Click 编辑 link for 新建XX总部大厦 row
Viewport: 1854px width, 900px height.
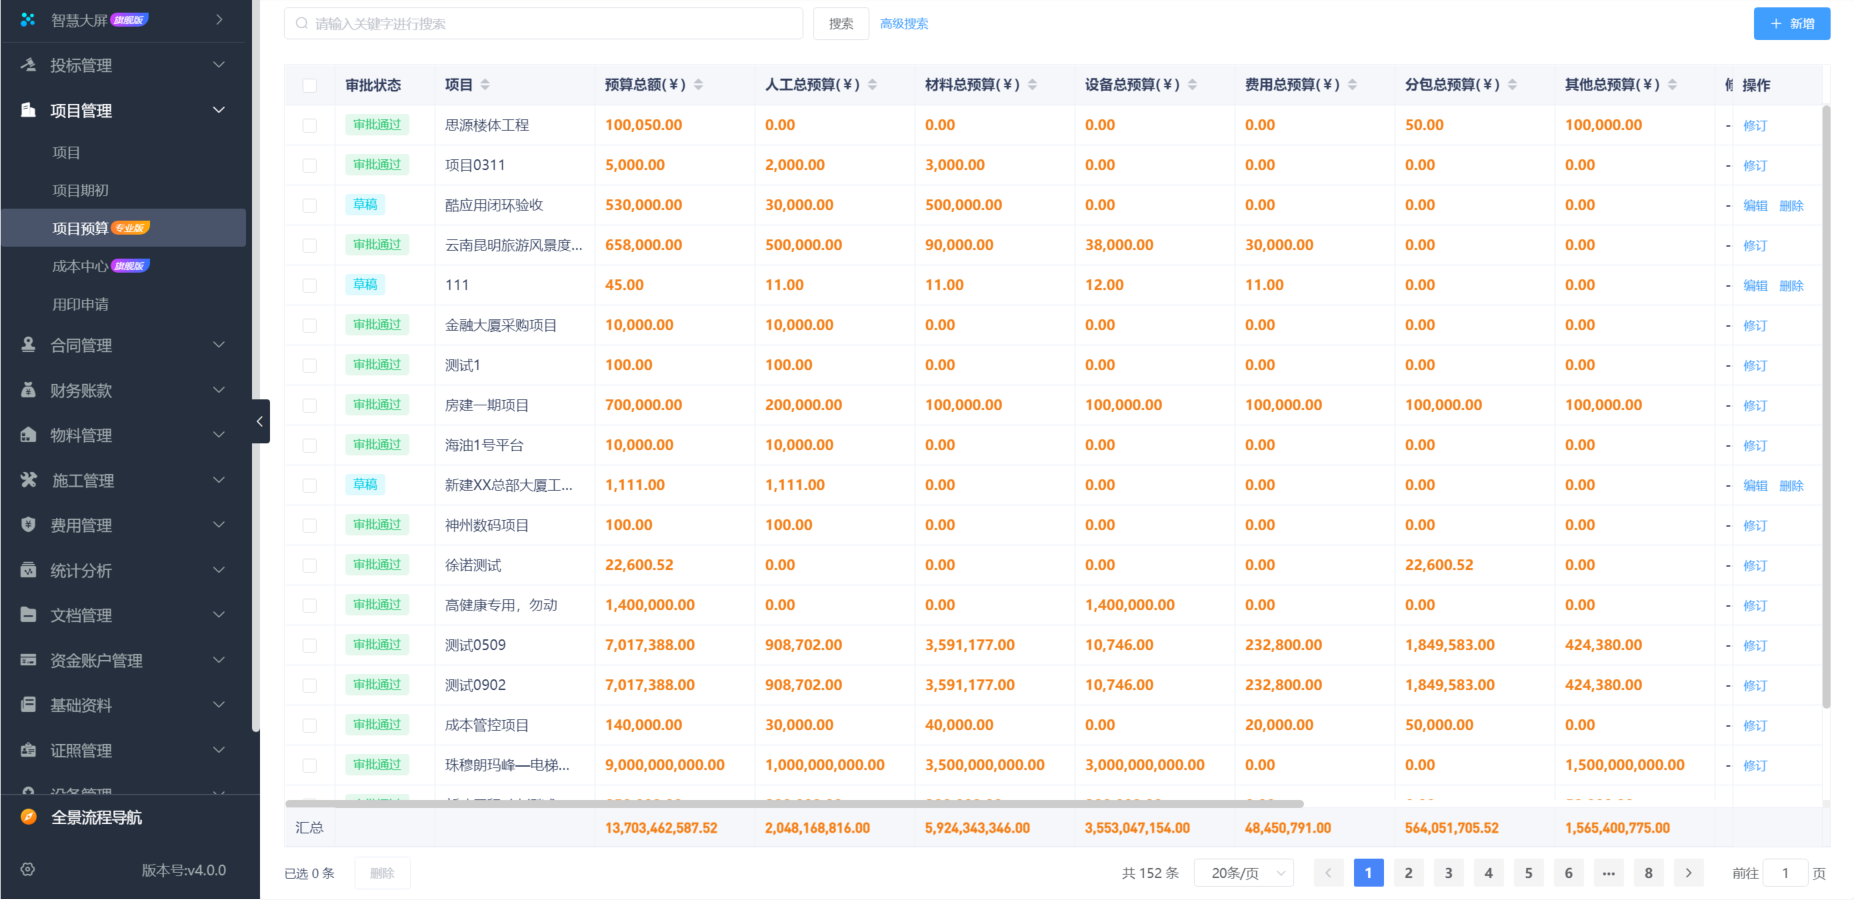click(1754, 484)
